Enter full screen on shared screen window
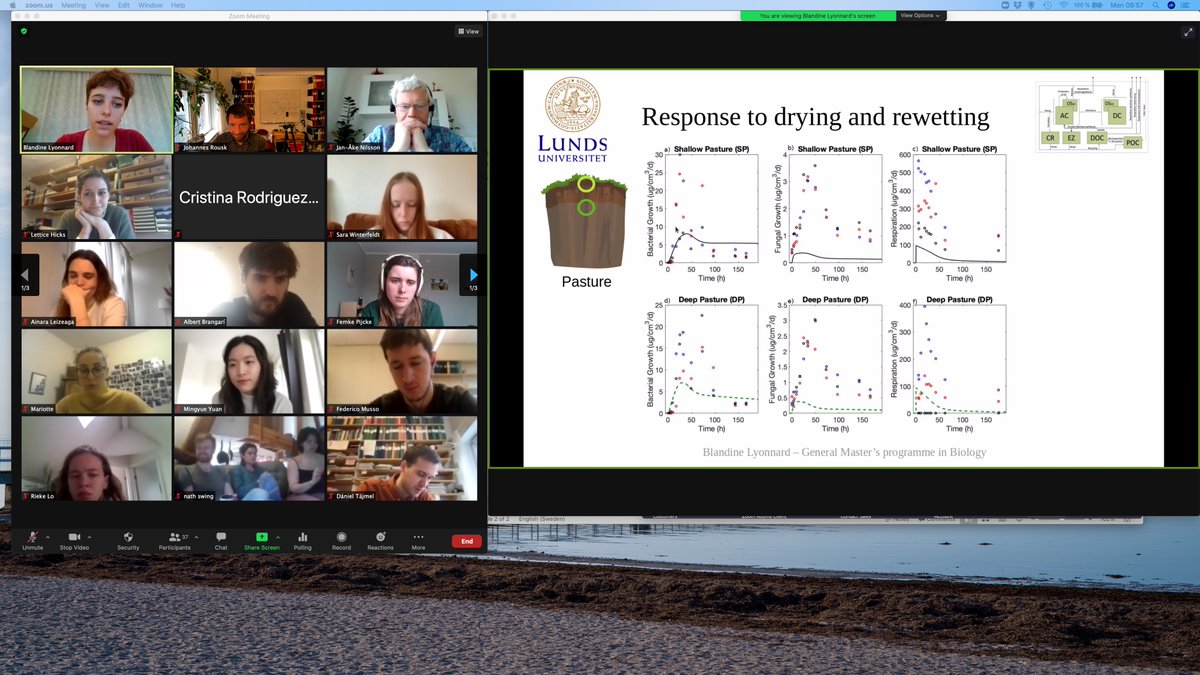The image size is (1200, 675). [1188, 32]
